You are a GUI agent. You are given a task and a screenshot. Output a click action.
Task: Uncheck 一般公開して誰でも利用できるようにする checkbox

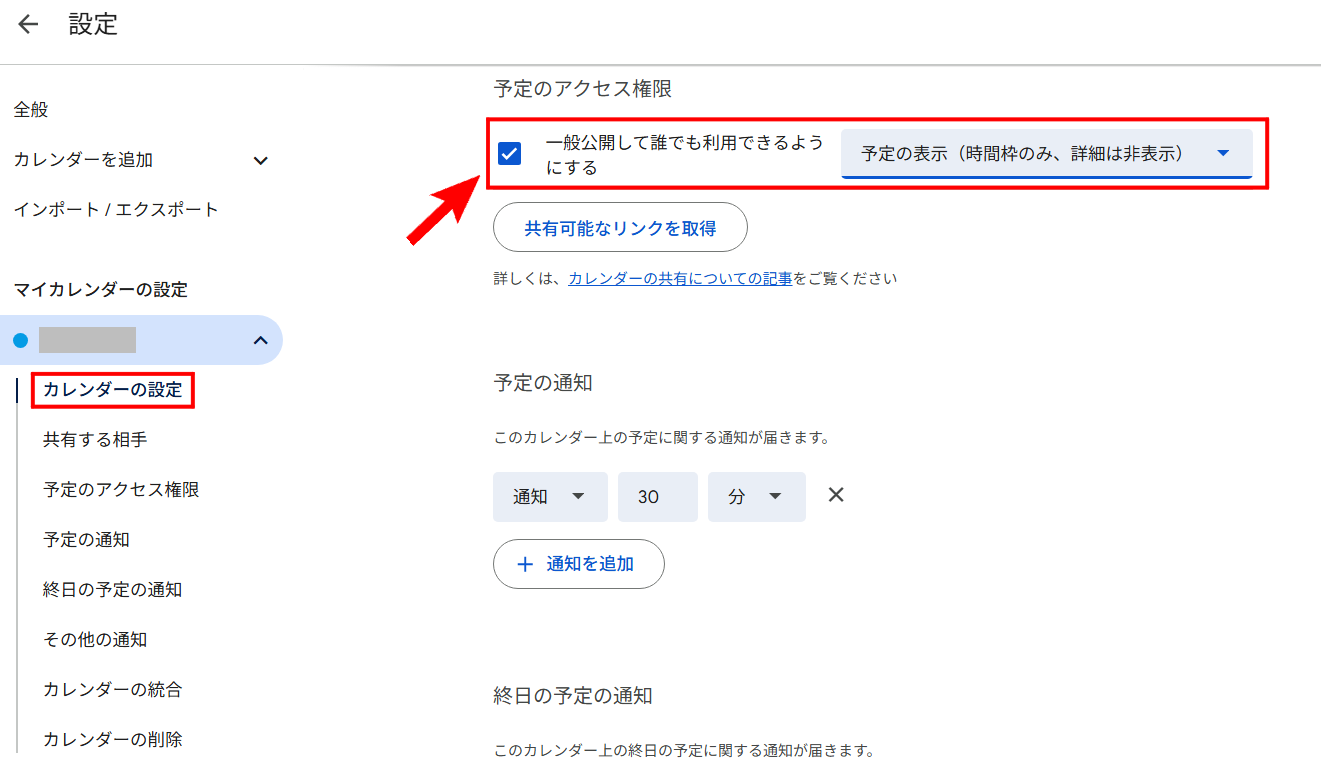click(x=510, y=154)
